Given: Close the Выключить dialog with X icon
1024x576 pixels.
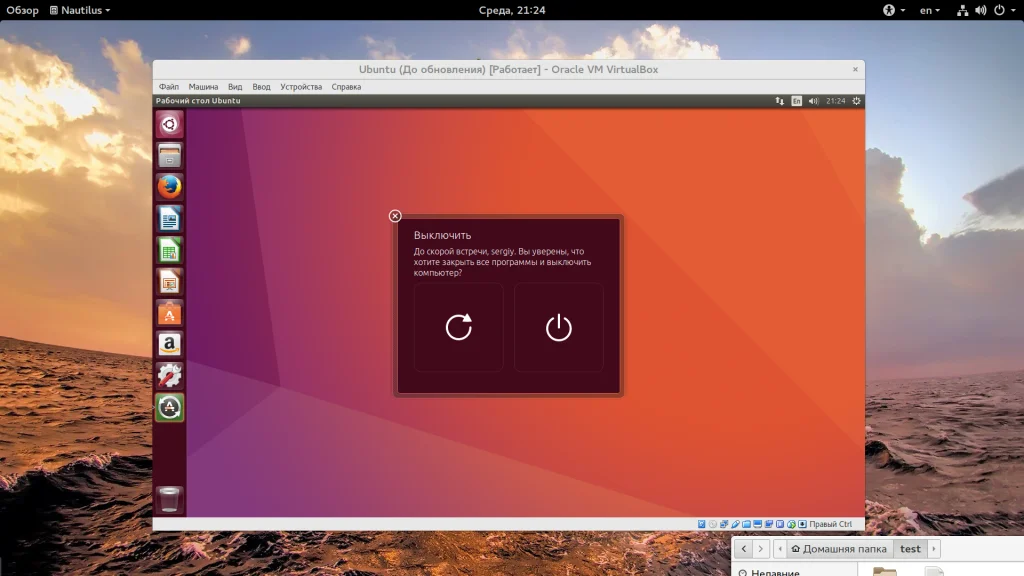Looking at the screenshot, I should click(x=395, y=216).
